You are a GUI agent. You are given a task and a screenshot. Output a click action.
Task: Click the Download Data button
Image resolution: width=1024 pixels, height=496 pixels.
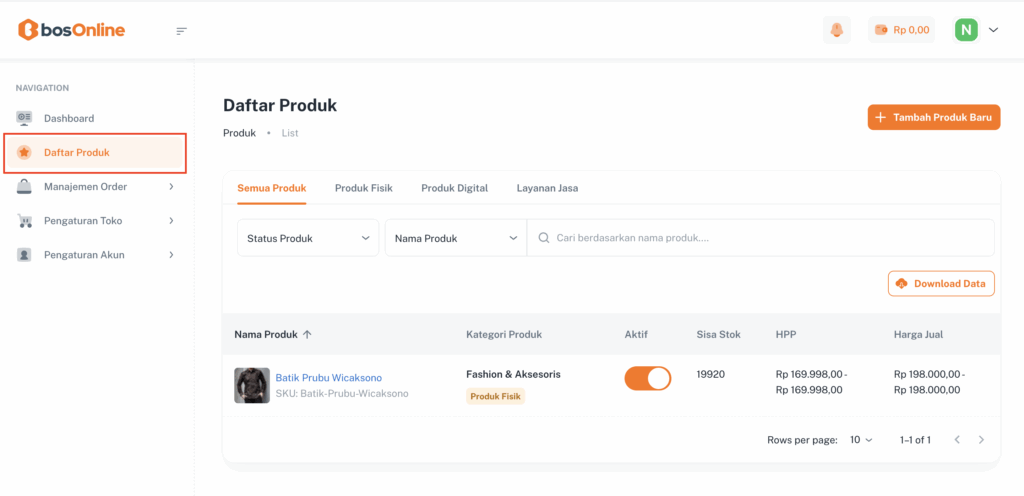pos(941,284)
